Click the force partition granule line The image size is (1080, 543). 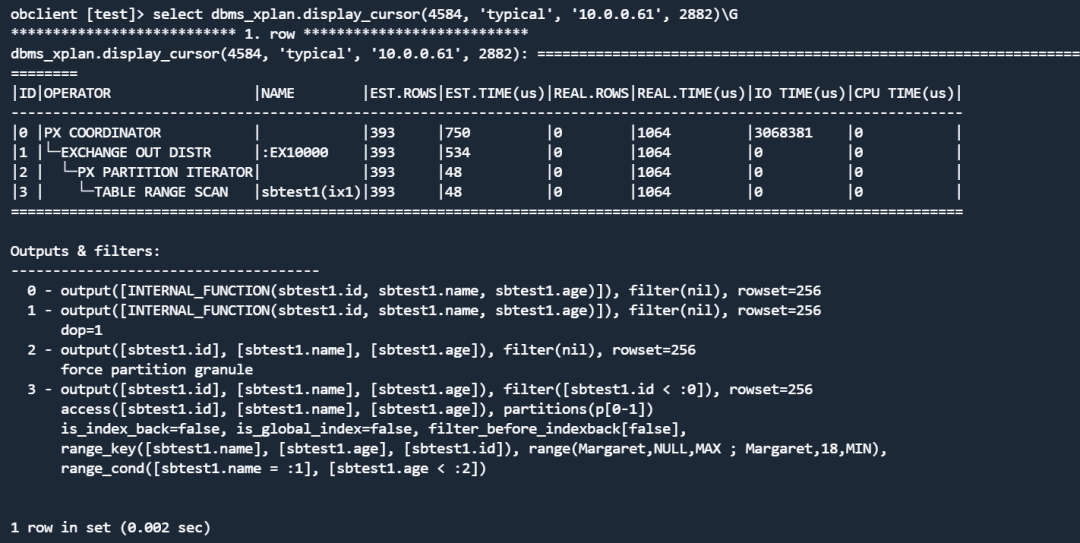[x=156, y=369]
